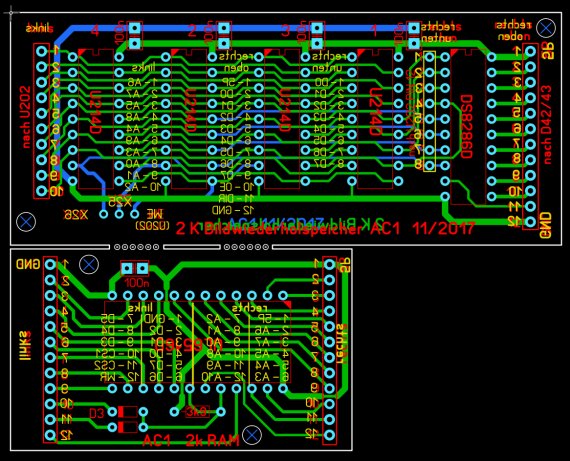Image resolution: width=570 pixels, height=461 pixels.
Task: Click the 3k9 resistor label
Action: pos(197,412)
